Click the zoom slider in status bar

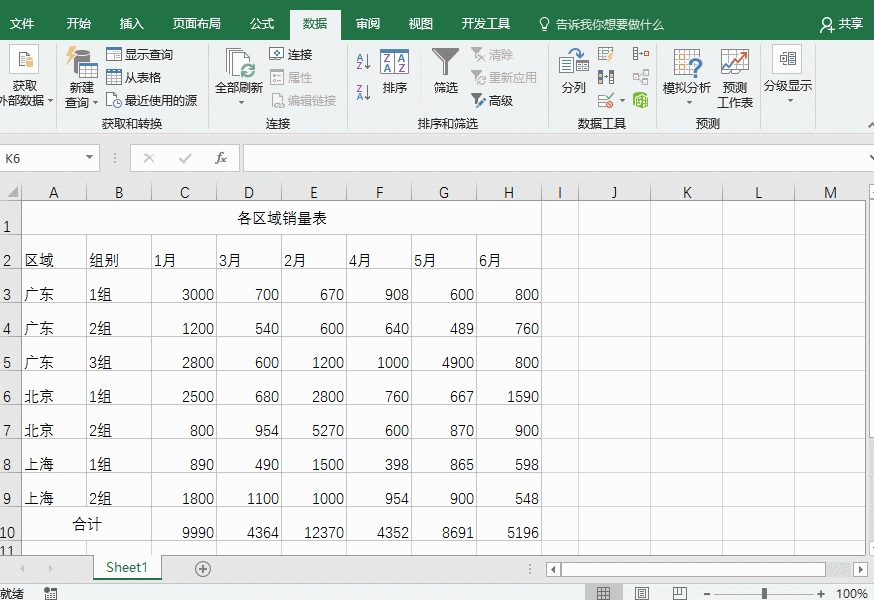763,593
